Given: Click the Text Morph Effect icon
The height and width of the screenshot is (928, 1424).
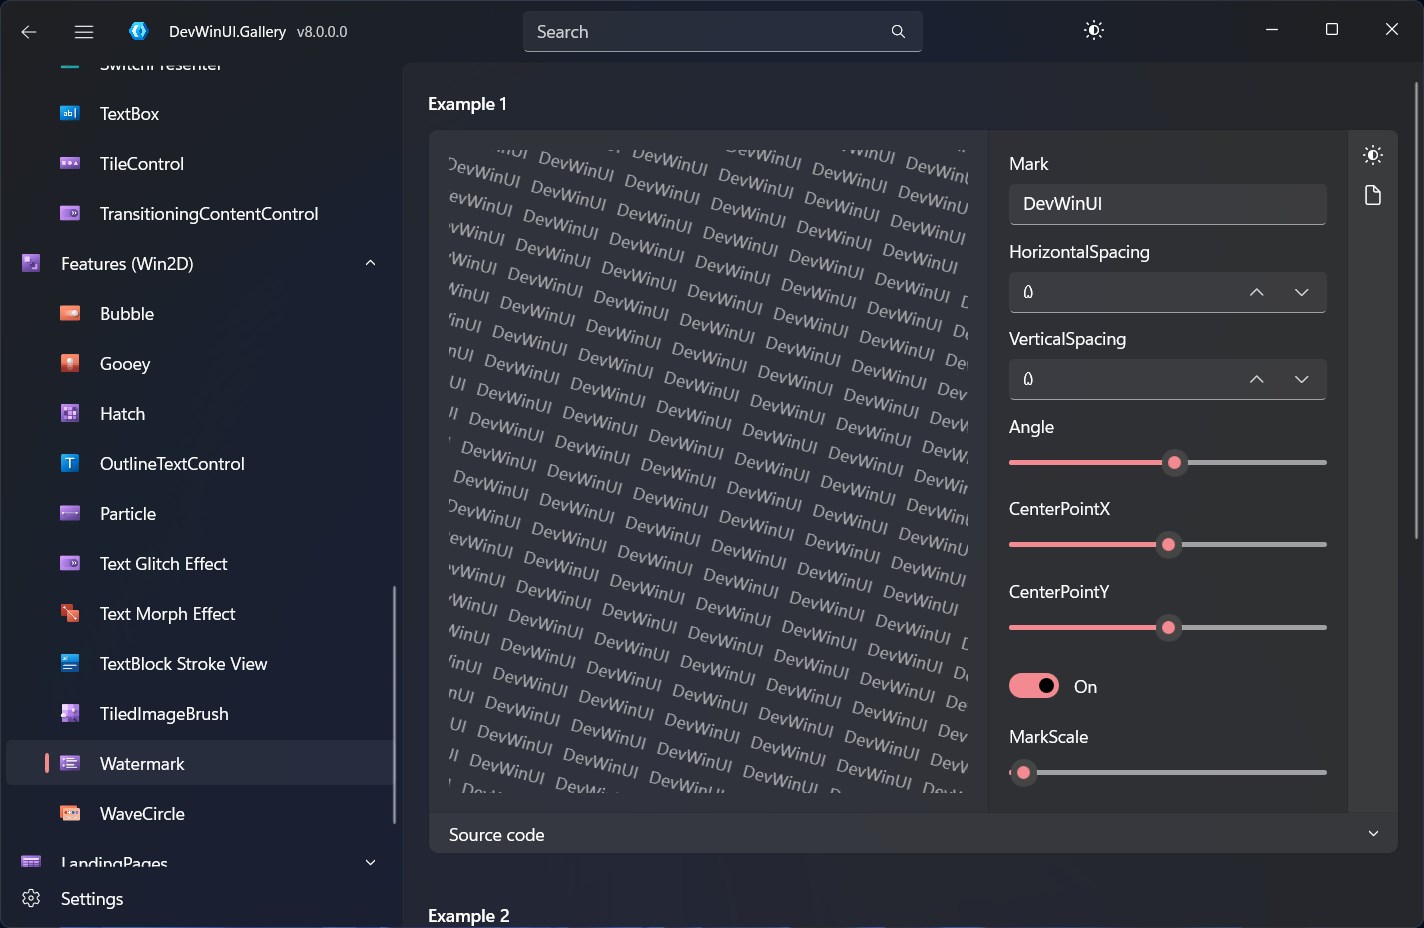Looking at the screenshot, I should click(70, 614).
